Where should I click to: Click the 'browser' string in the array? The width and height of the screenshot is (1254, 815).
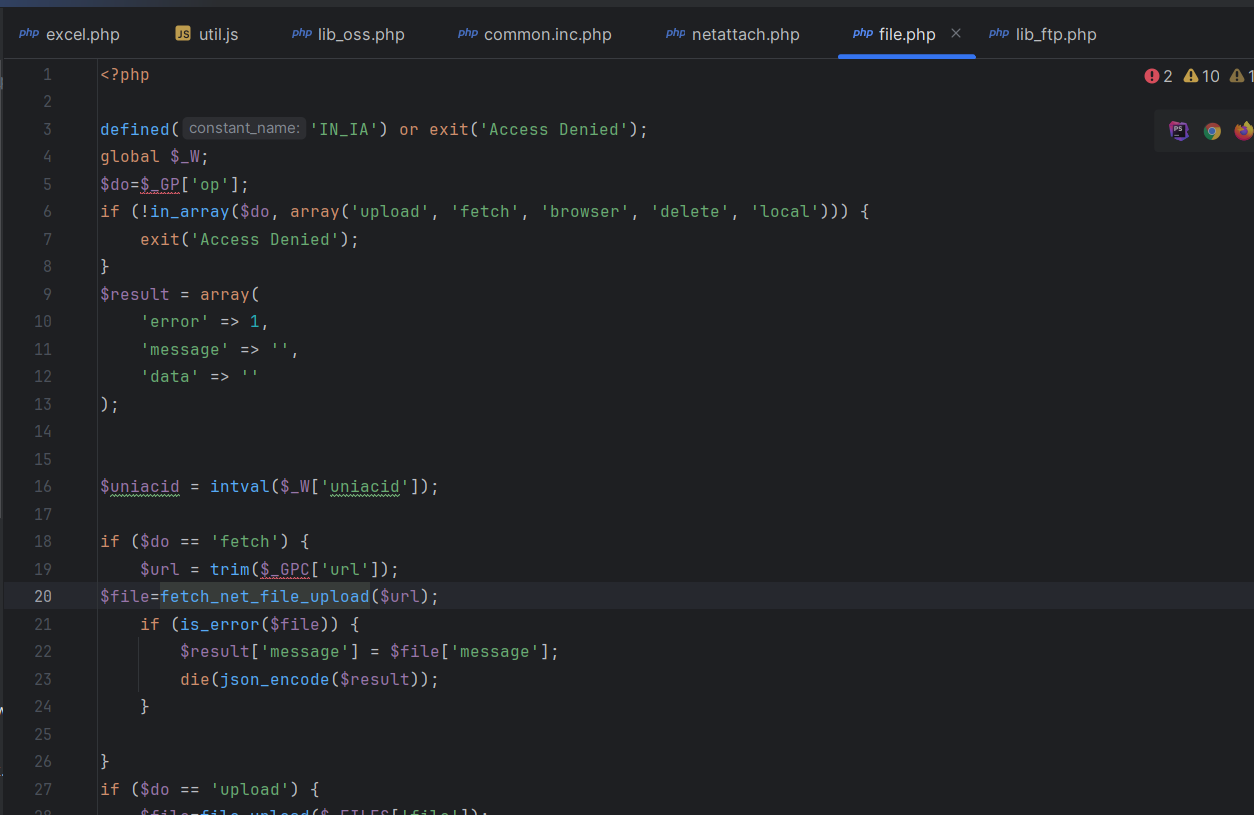585,212
